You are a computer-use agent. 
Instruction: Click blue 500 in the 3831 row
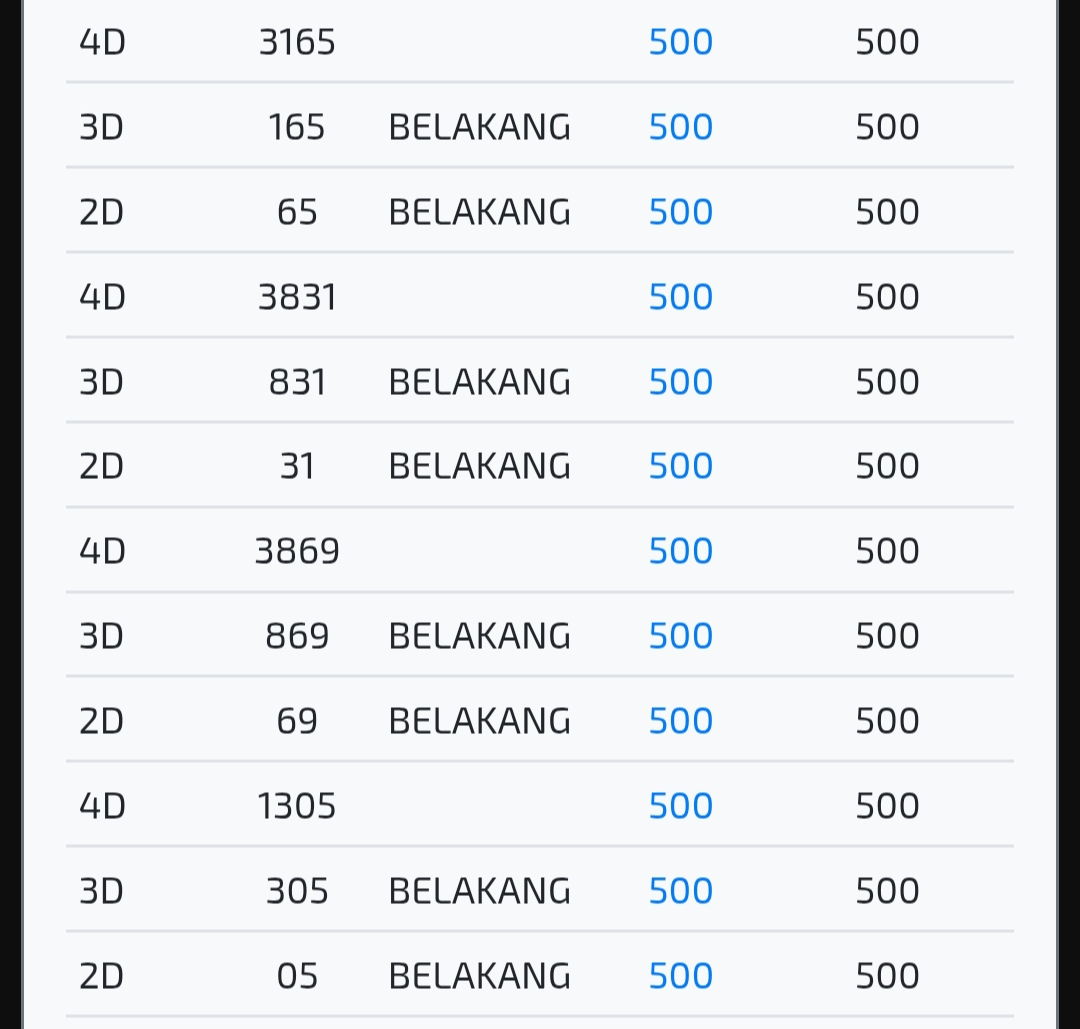pos(681,297)
